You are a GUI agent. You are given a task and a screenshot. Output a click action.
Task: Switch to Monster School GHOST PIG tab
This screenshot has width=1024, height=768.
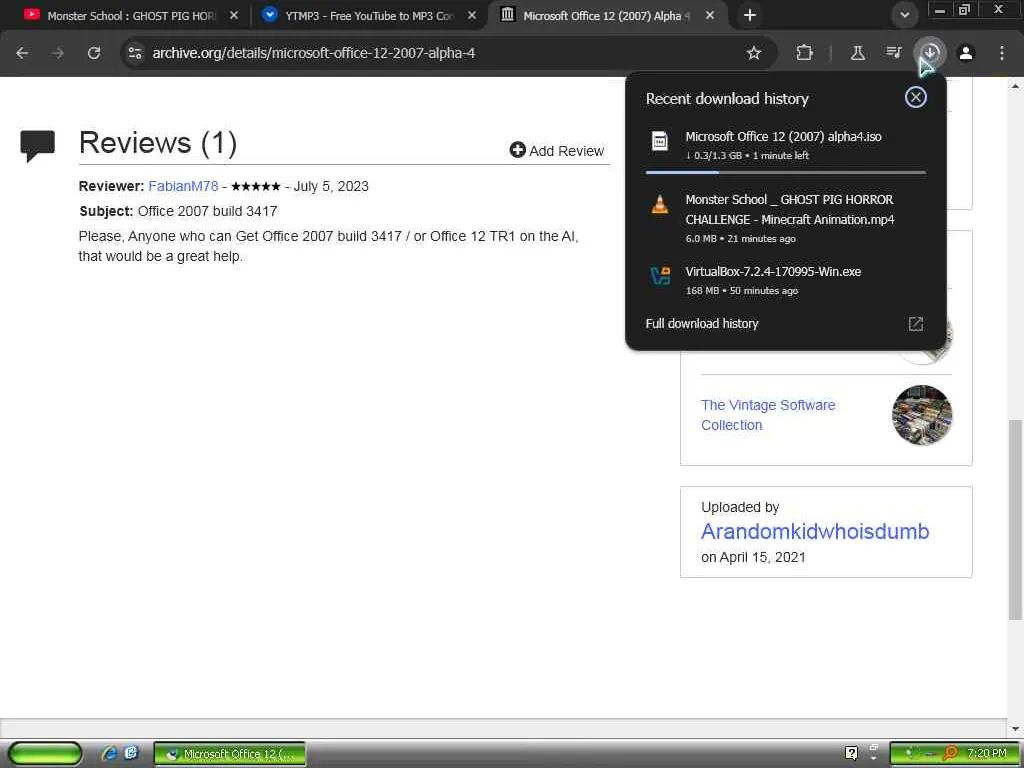click(131, 15)
